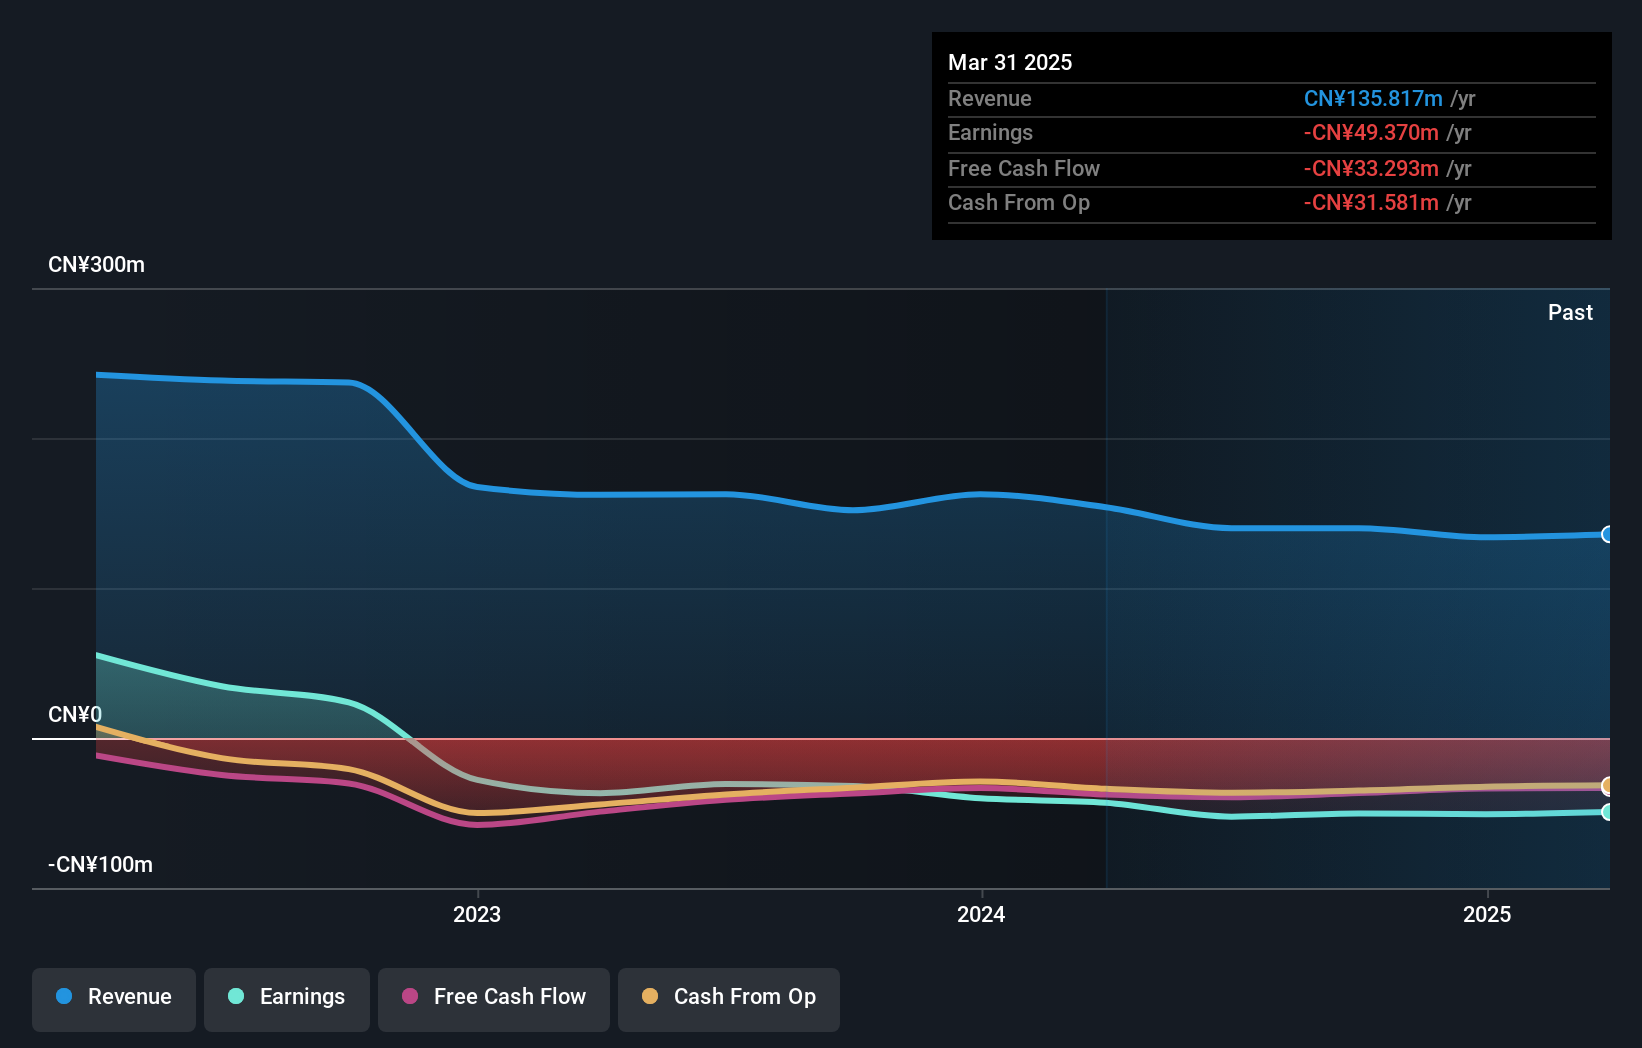Click the Cash From Op label in tooltip
1642x1048 pixels.
tap(1019, 202)
